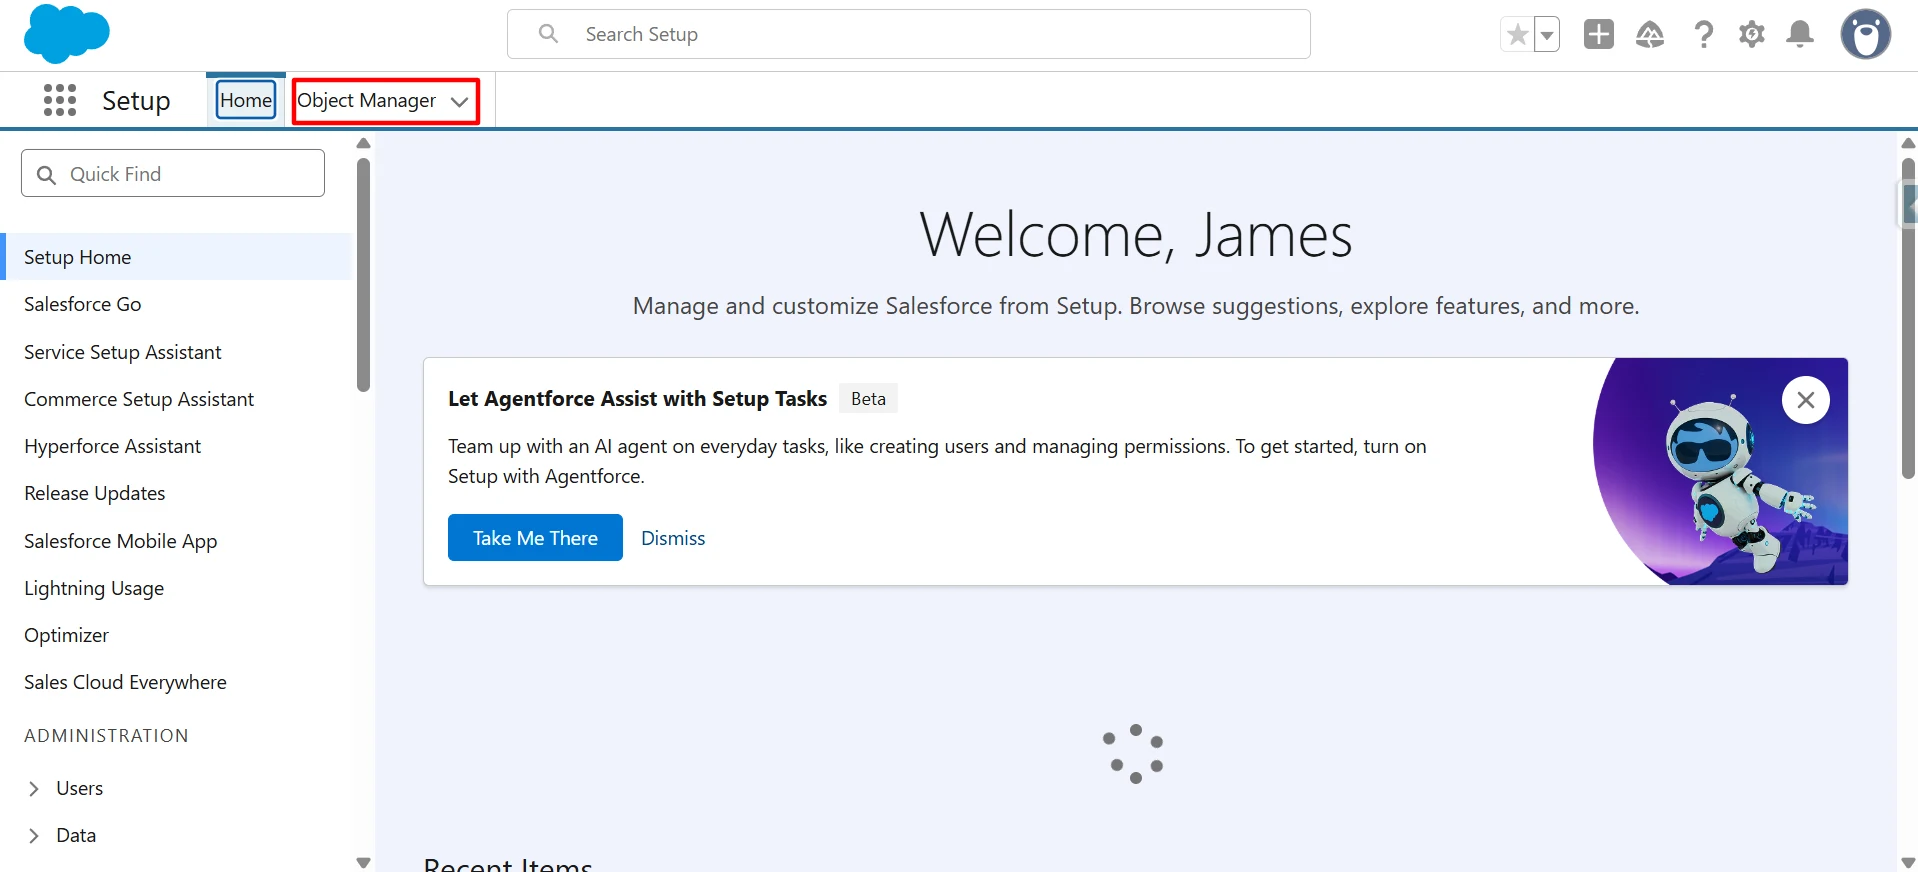1918x872 pixels.
Task: Click into the Quick Find box
Action: [x=173, y=174]
